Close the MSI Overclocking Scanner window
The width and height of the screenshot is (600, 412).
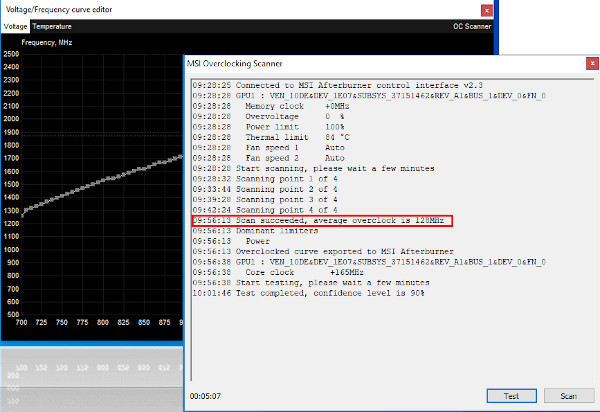click(592, 64)
